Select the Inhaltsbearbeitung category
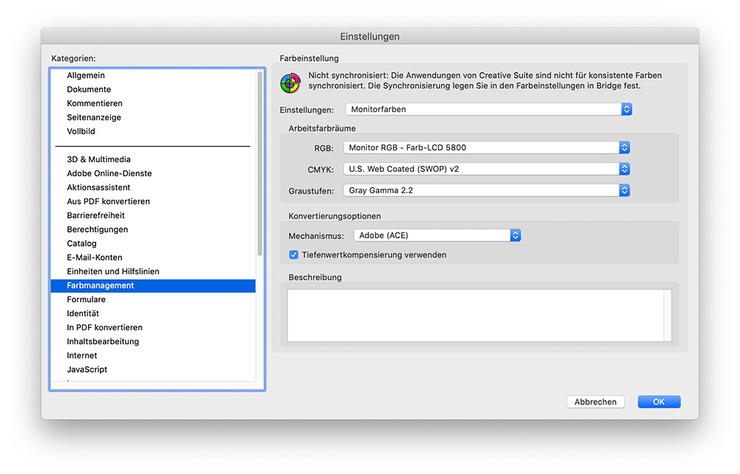Viewport: 740px width, 474px height. tap(153, 342)
